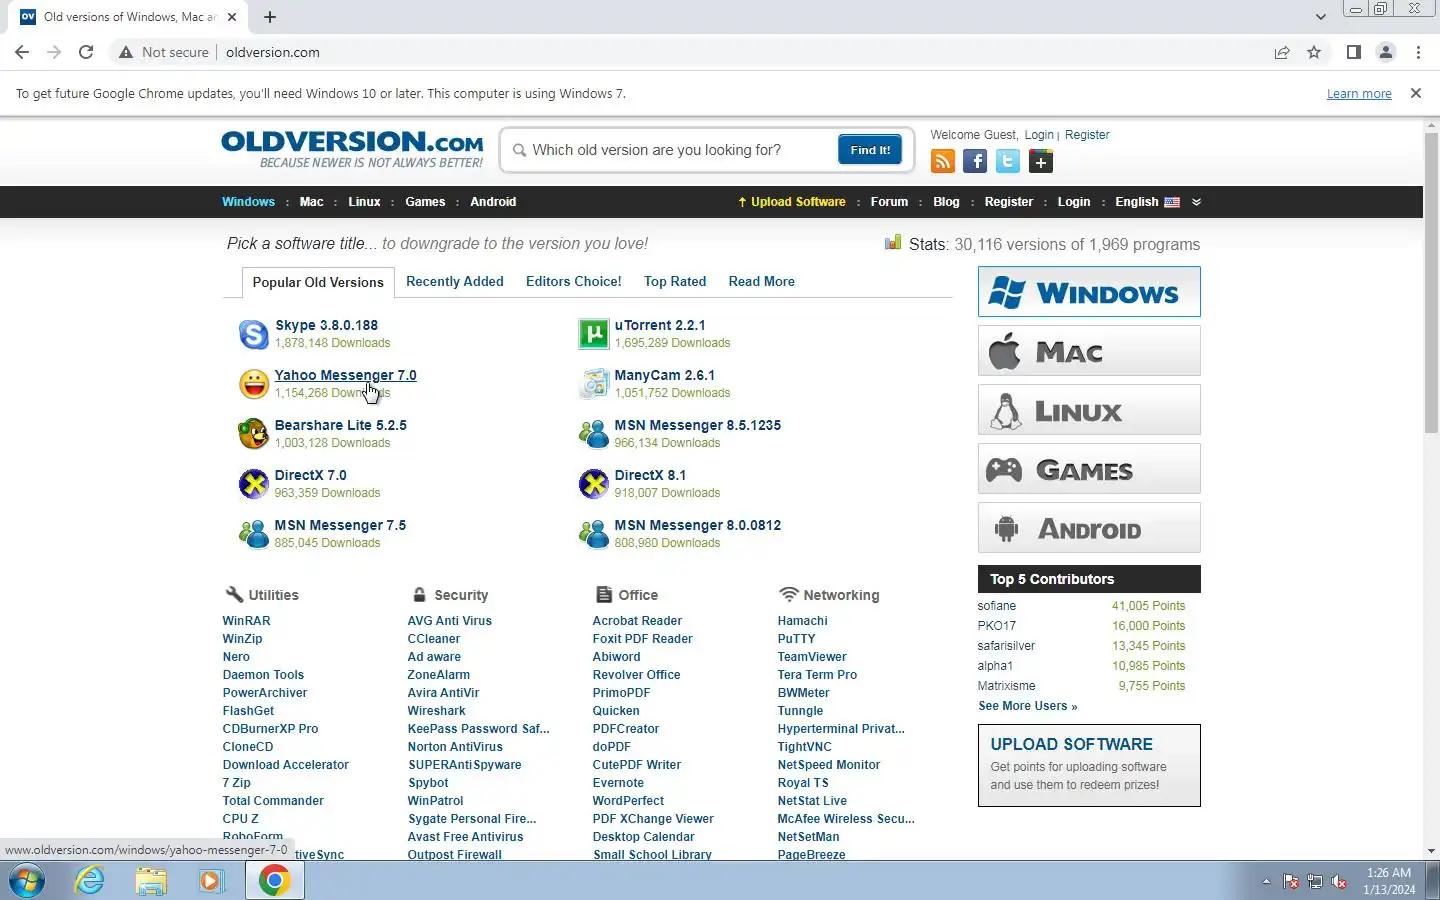Open Chrome three-dot menu

coord(1418,52)
